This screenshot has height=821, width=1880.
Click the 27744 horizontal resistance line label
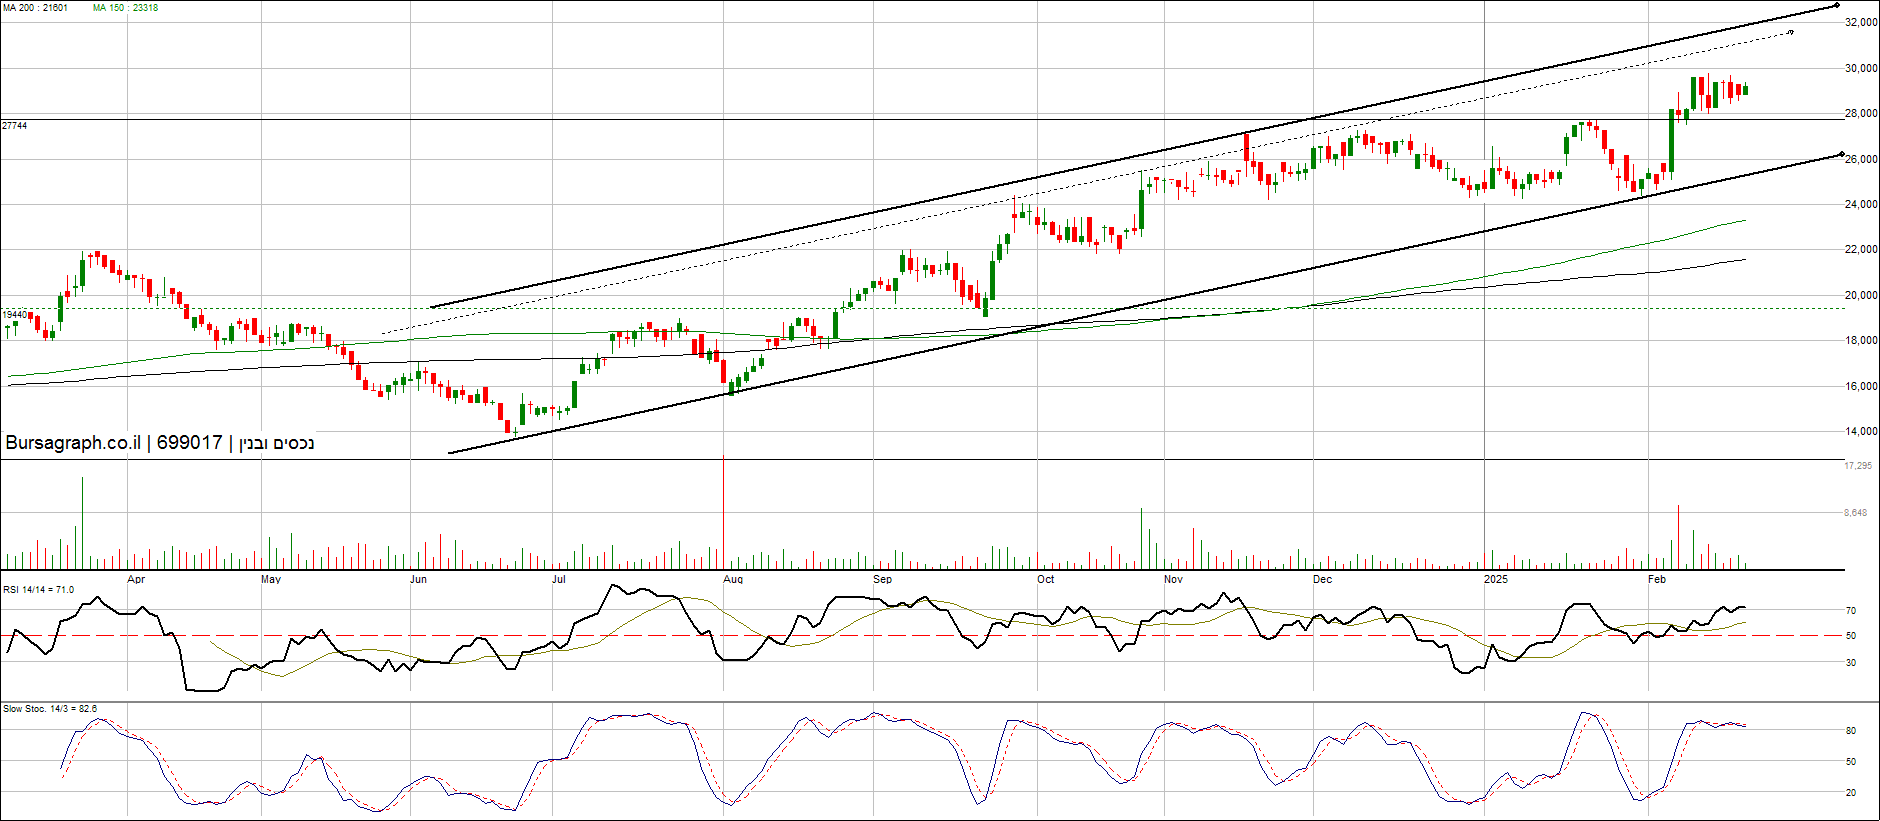coord(15,126)
